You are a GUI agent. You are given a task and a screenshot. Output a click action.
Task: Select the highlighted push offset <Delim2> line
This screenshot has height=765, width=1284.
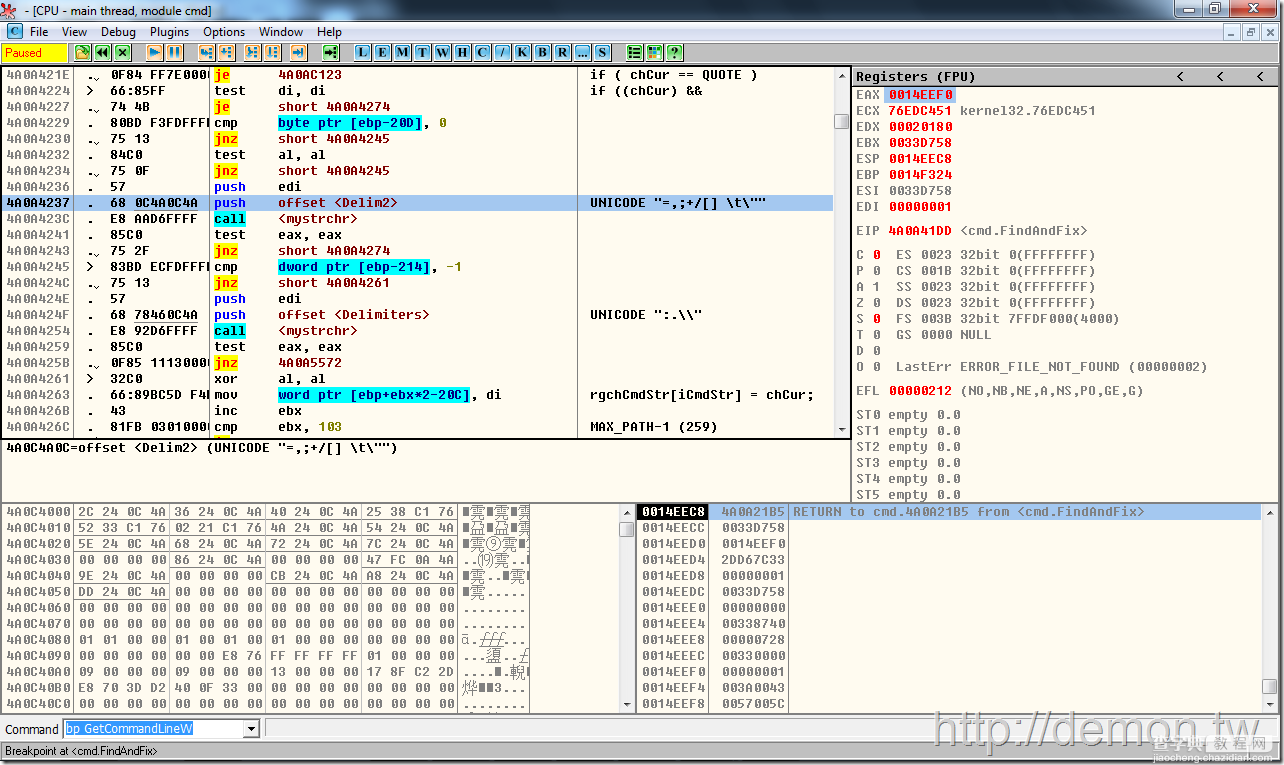pos(418,203)
